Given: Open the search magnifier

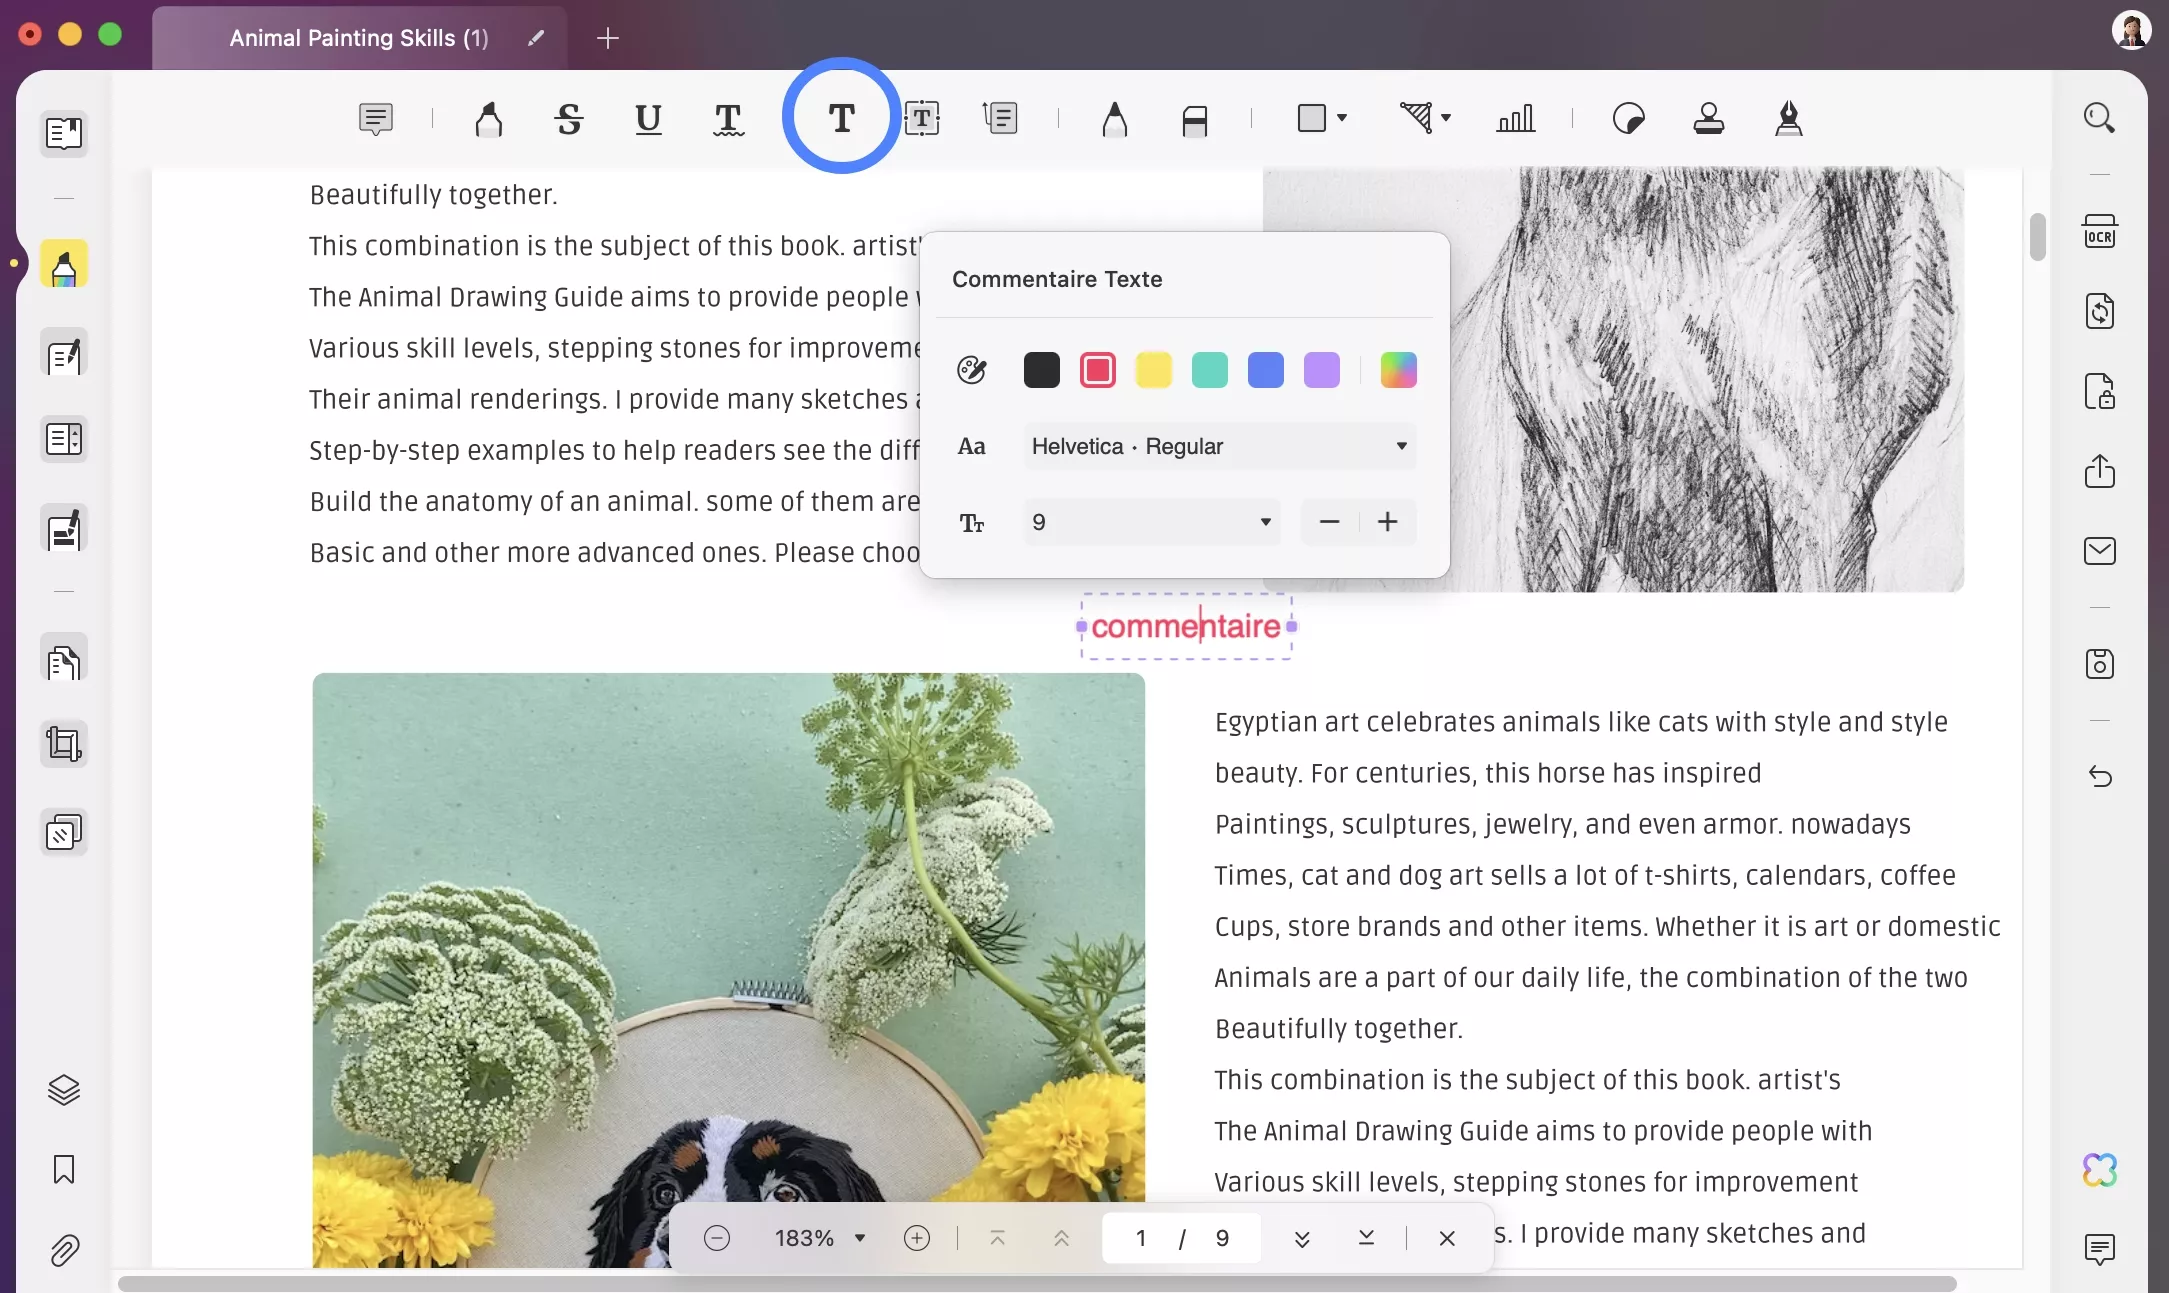Looking at the screenshot, I should (2099, 118).
